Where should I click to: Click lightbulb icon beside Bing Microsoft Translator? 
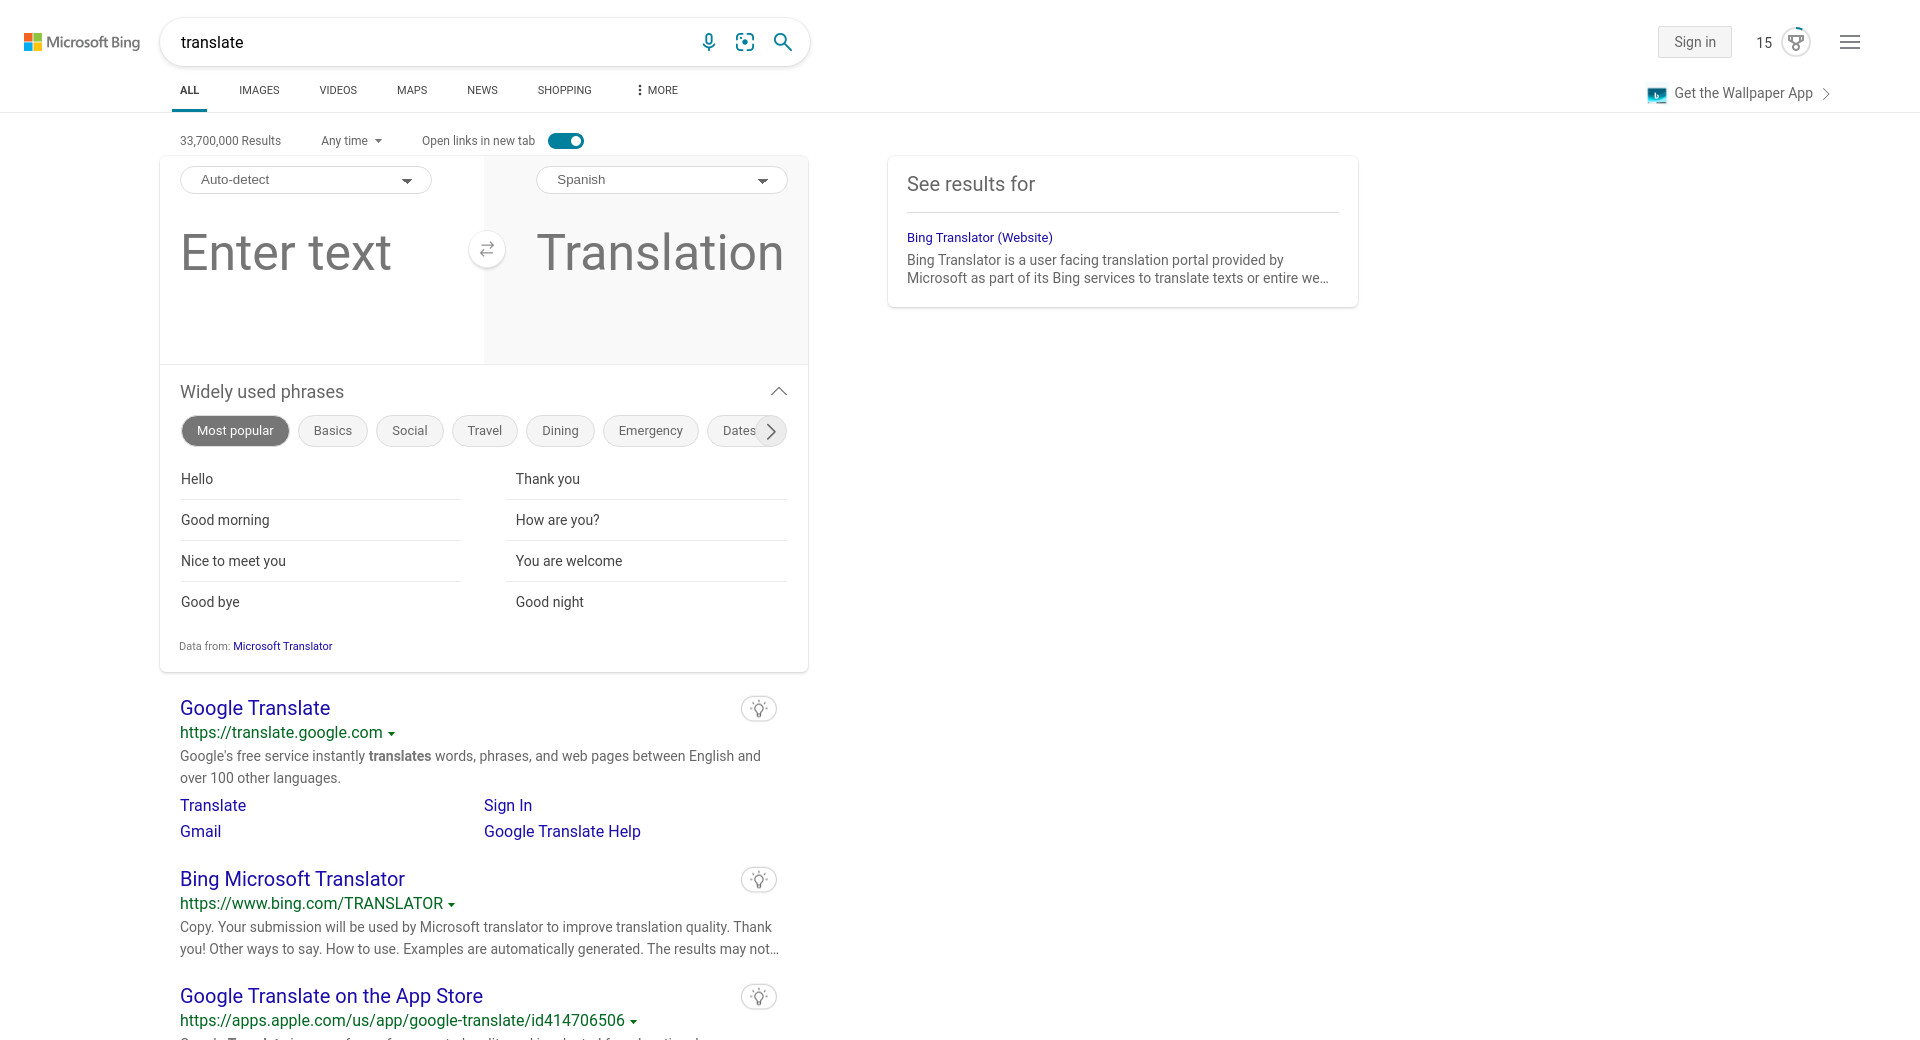(x=759, y=880)
